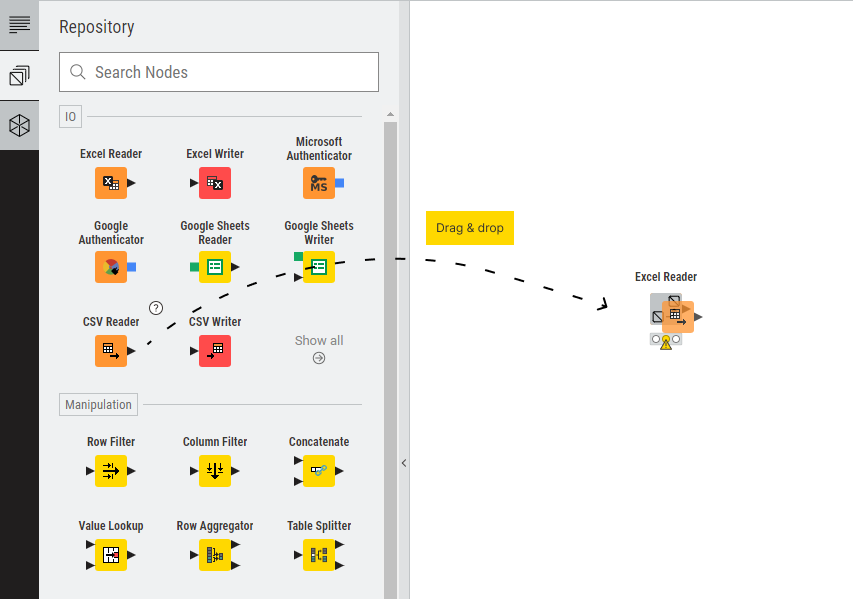Click the Value Lookup node icon
The height and width of the screenshot is (599, 853).
(x=111, y=555)
